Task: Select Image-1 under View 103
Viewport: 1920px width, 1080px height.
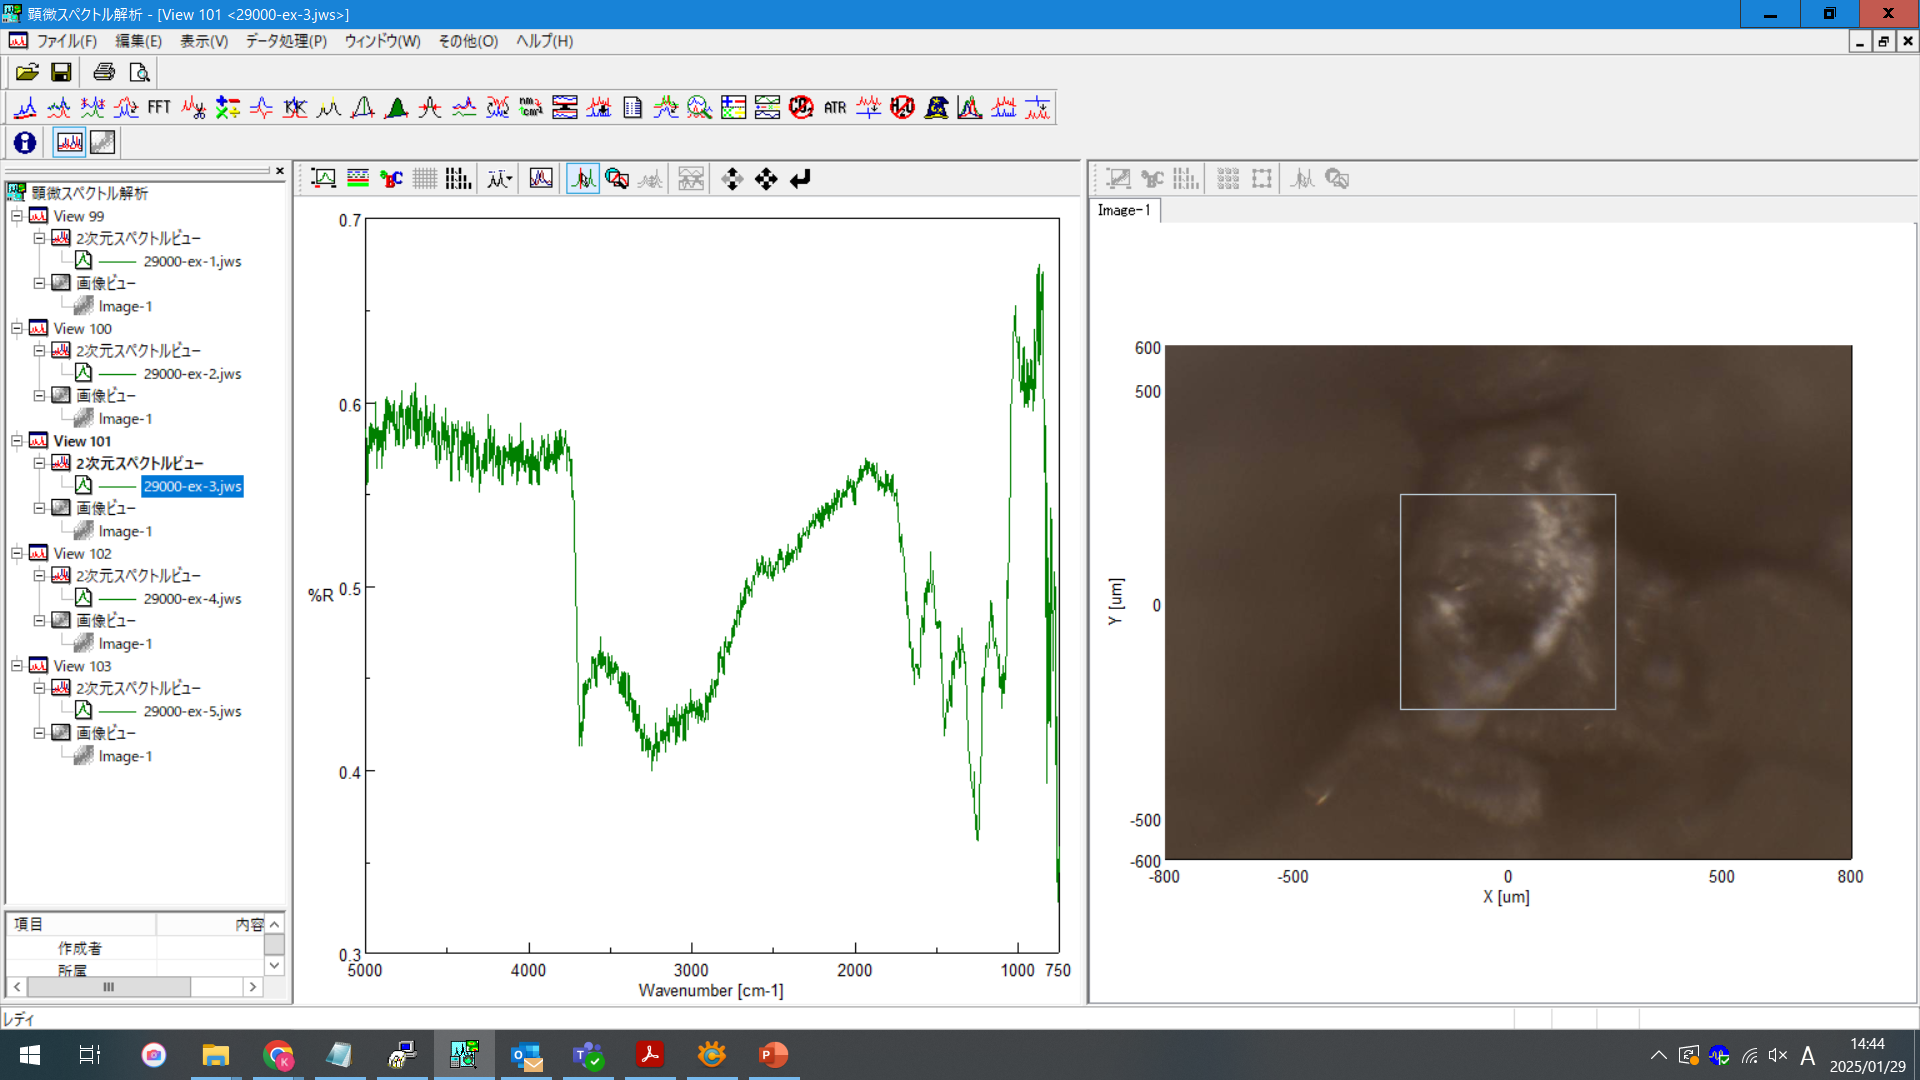Action: point(125,756)
